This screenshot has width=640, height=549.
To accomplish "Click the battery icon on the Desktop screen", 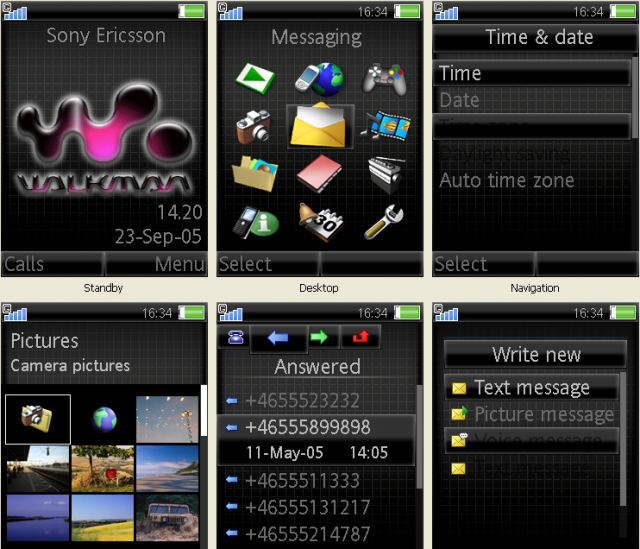I will (x=407, y=11).
